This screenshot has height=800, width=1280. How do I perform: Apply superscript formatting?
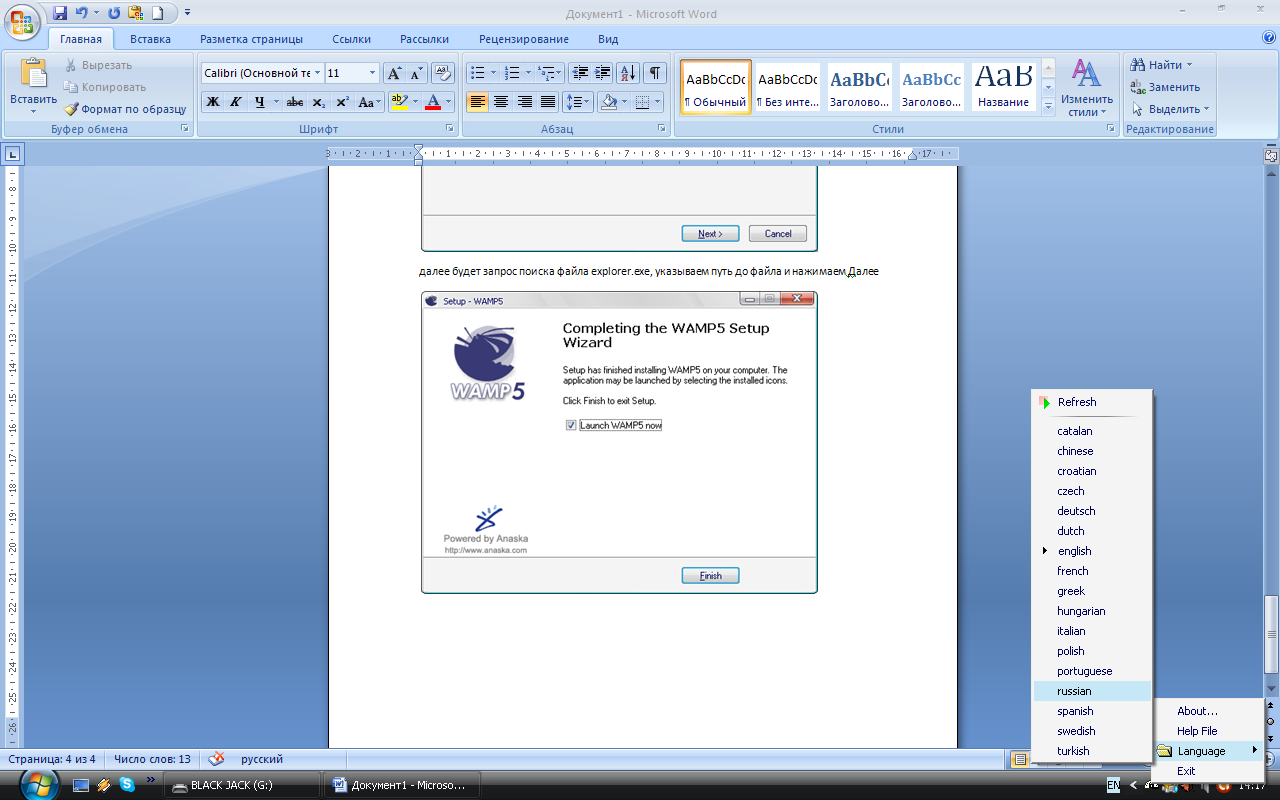[342, 102]
